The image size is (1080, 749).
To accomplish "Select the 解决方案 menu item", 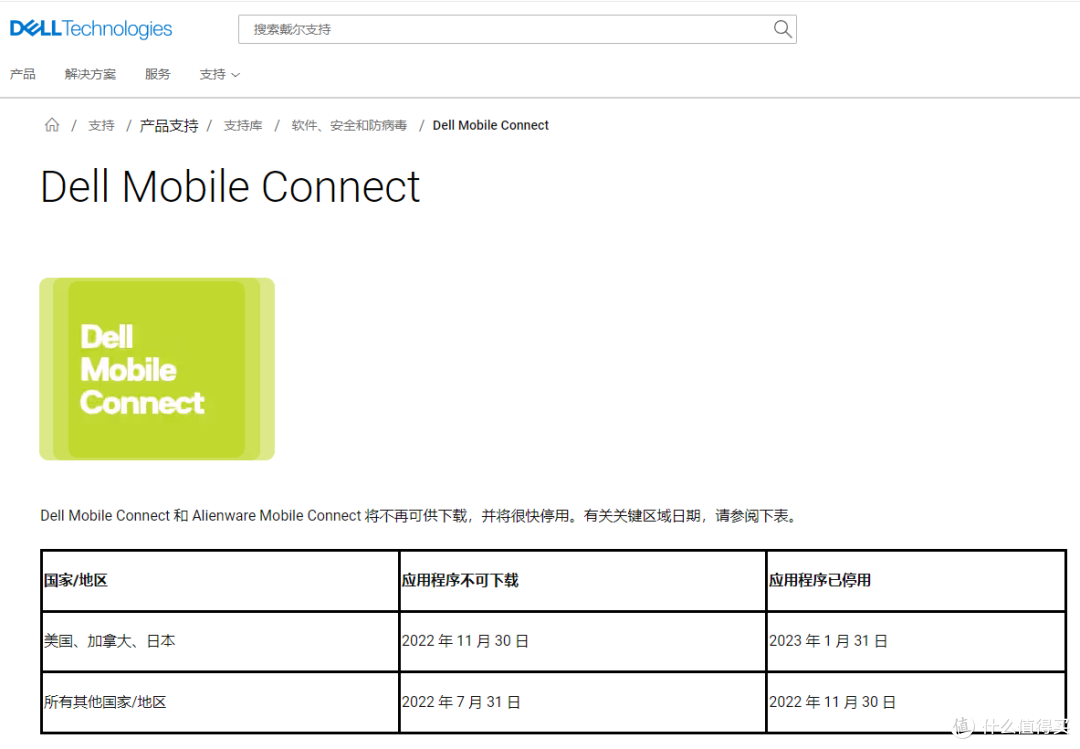I will (89, 74).
